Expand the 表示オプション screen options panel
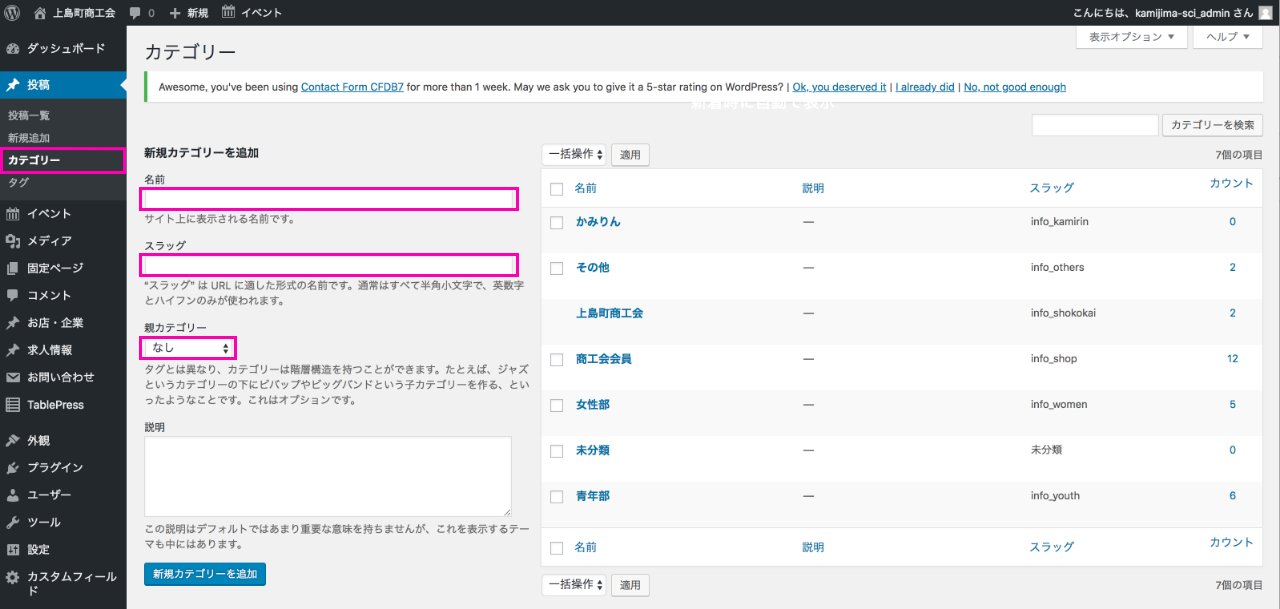This screenshot has height=609, width=1280. click(1131, 37)
